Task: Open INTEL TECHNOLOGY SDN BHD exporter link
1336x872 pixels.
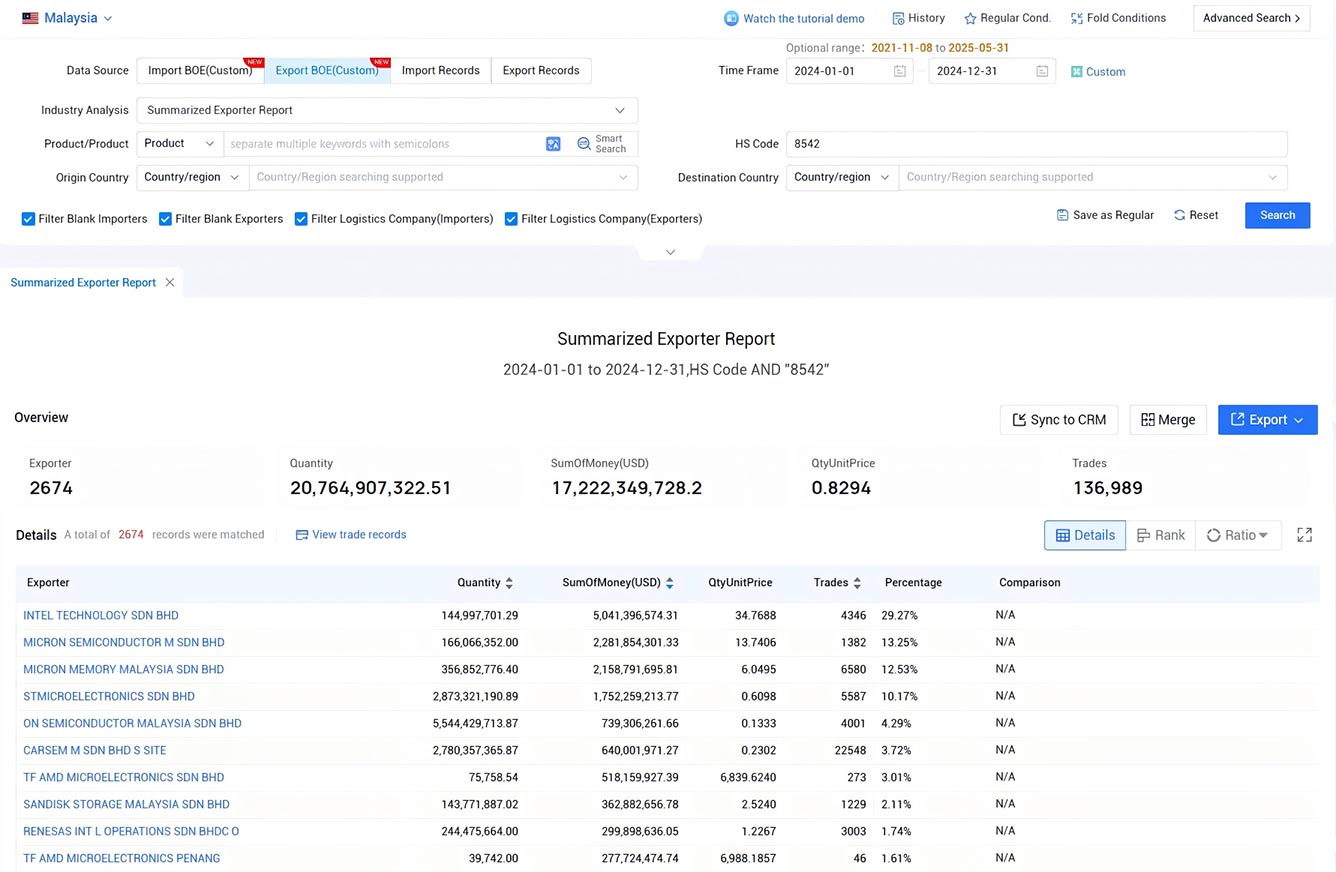Action: pos(101,615)
